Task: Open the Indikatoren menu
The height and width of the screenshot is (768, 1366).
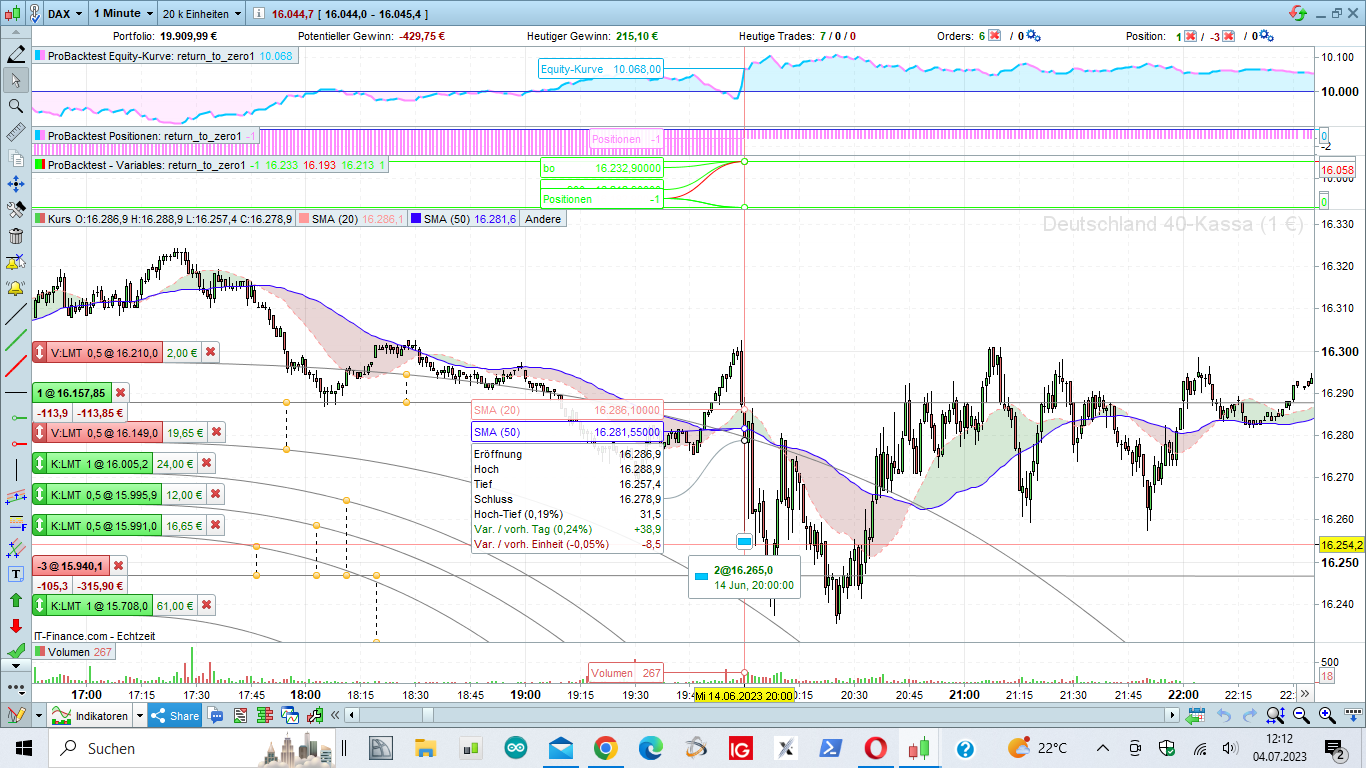Action: coord(96,716)
